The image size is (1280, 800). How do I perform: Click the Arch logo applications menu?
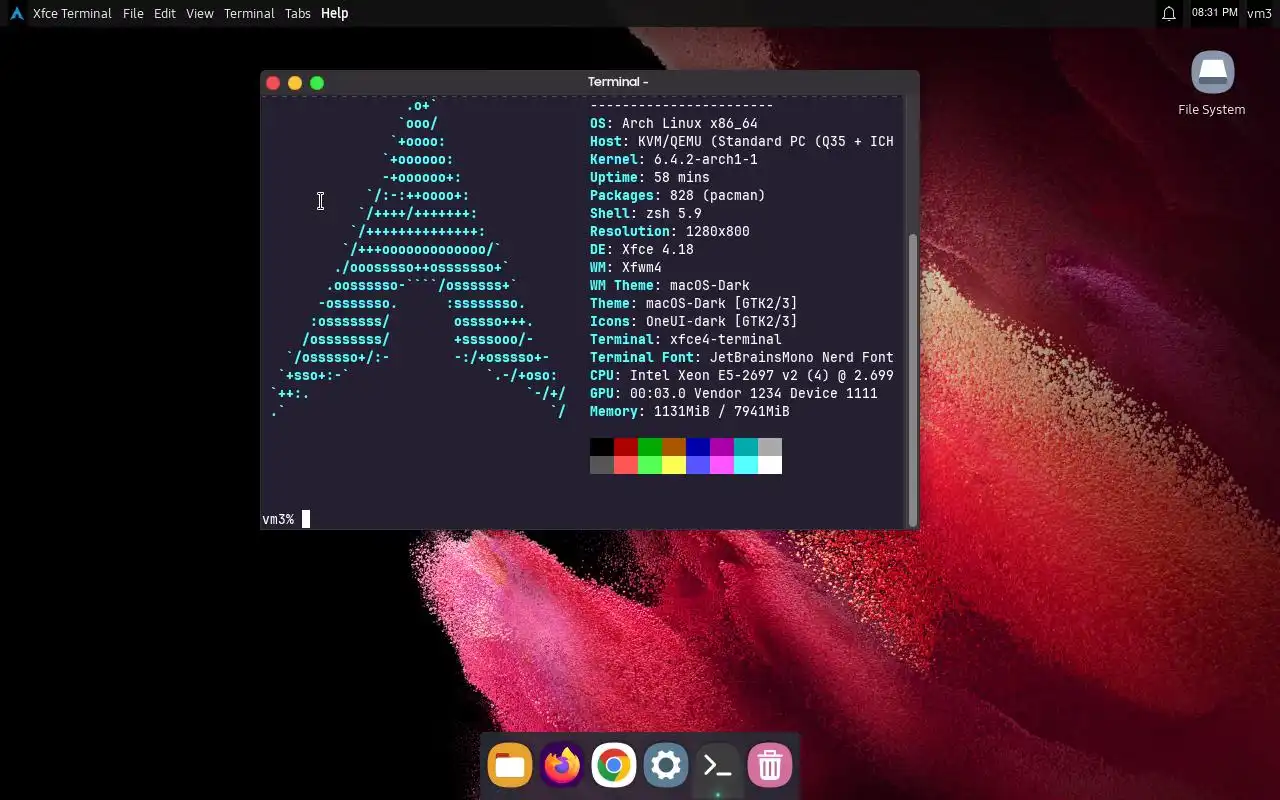16,13
